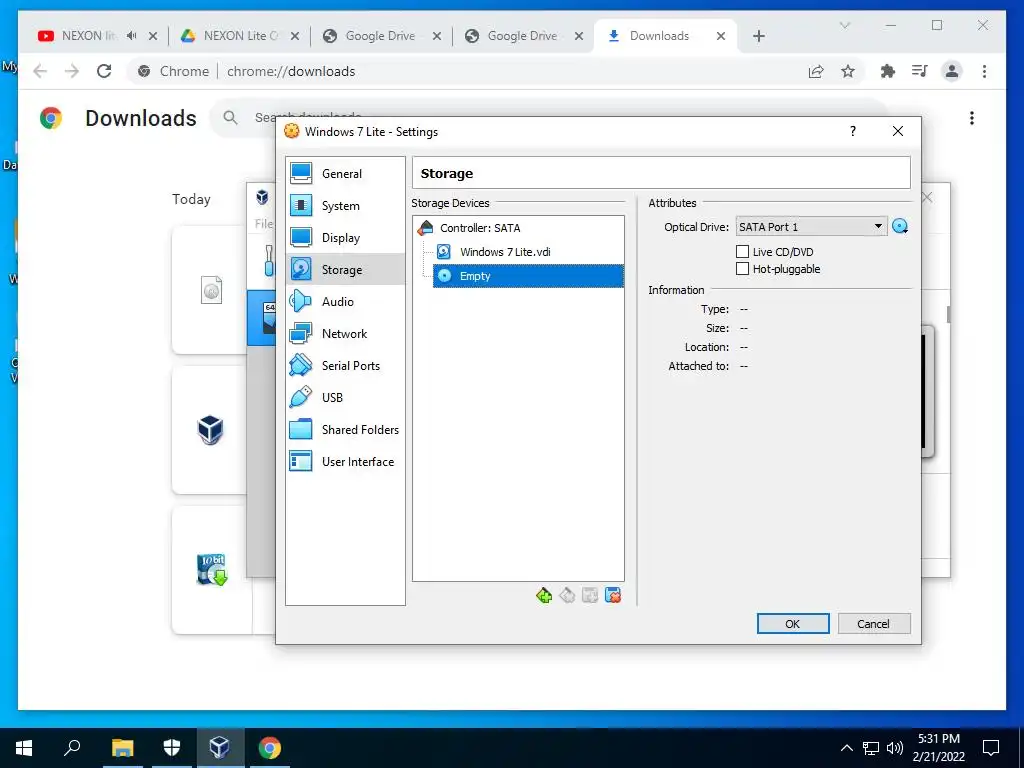
Task: Open Chrome media control icon
Action: pos(920,71)
